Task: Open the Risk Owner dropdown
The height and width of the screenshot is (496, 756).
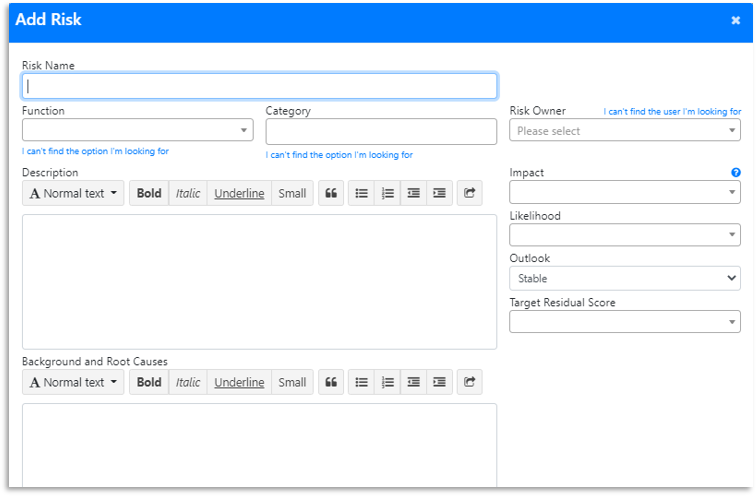Action: pos(624,131)
